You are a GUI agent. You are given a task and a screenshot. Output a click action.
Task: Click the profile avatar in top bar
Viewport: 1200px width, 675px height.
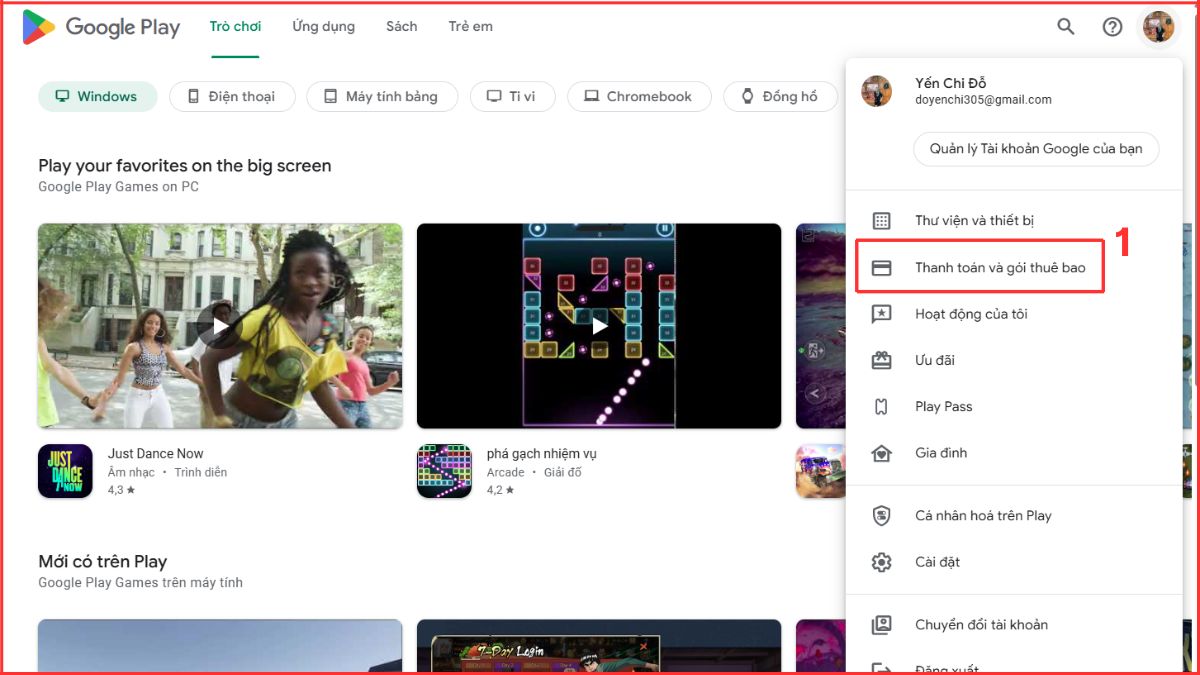coord(1159,27)
